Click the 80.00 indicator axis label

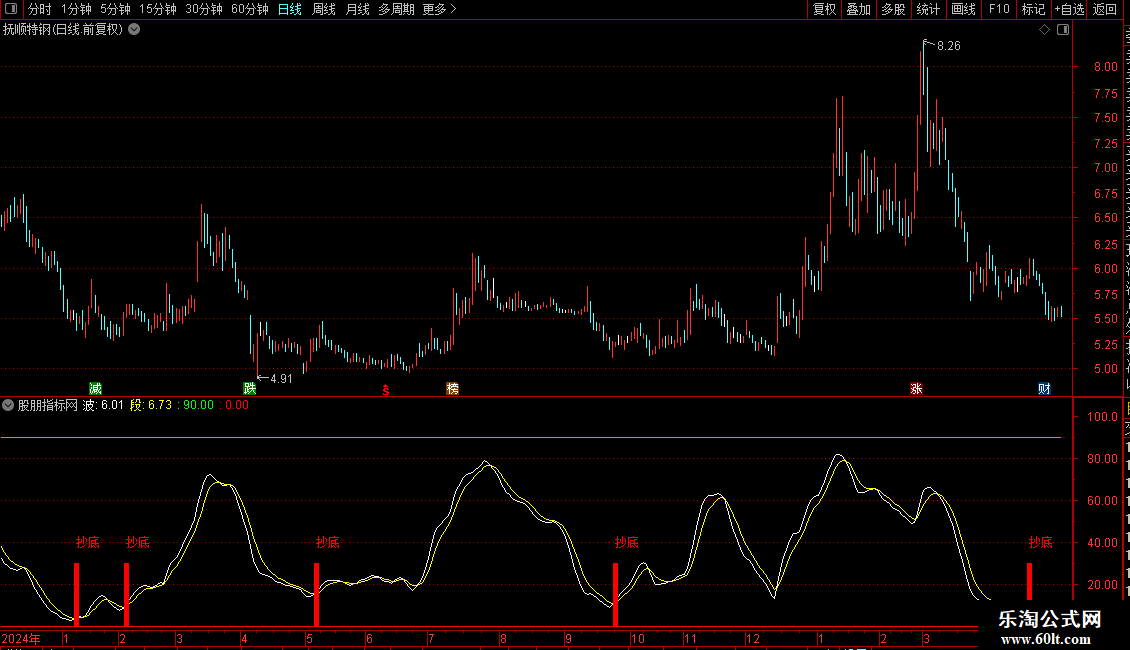[x=1103, y=458]
